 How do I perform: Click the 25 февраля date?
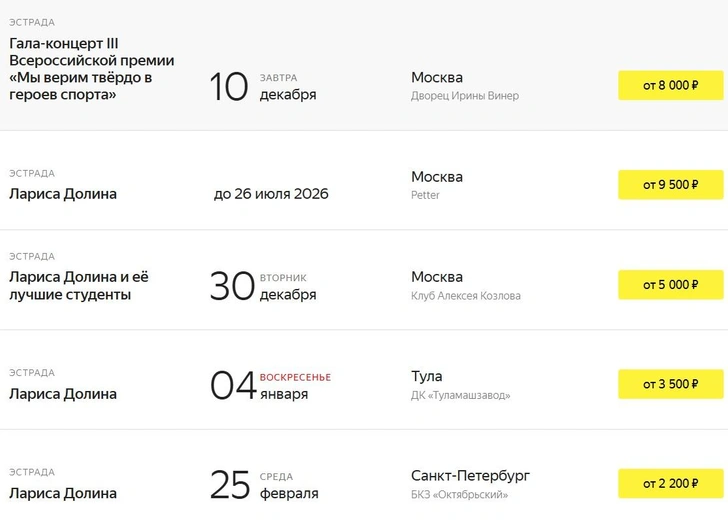click(264, 485)
